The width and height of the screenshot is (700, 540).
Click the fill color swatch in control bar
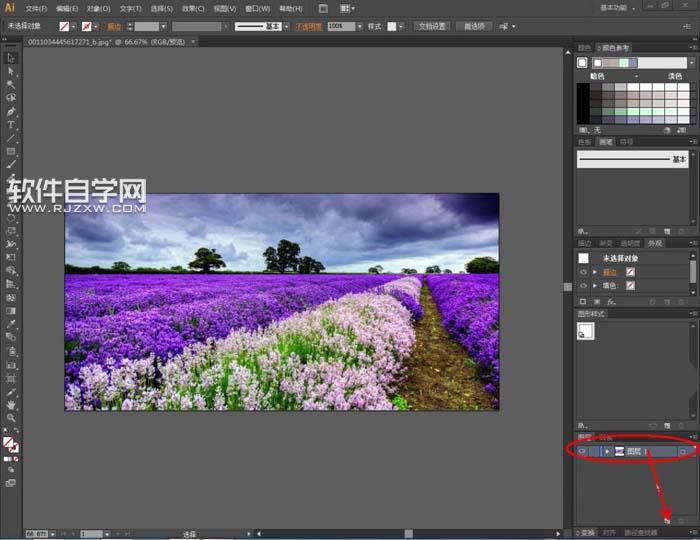coord(65,26)
